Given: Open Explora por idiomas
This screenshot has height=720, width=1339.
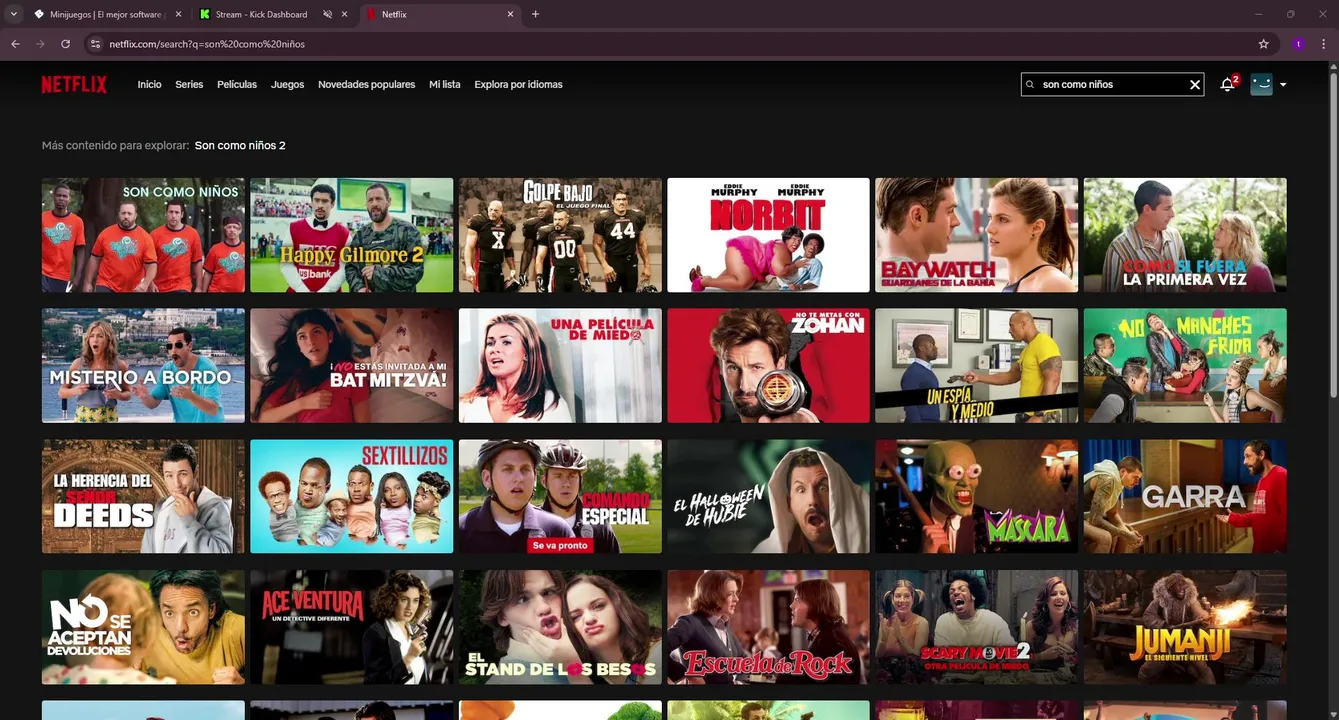Looking at the screenshot, I should tap(518, 85).
